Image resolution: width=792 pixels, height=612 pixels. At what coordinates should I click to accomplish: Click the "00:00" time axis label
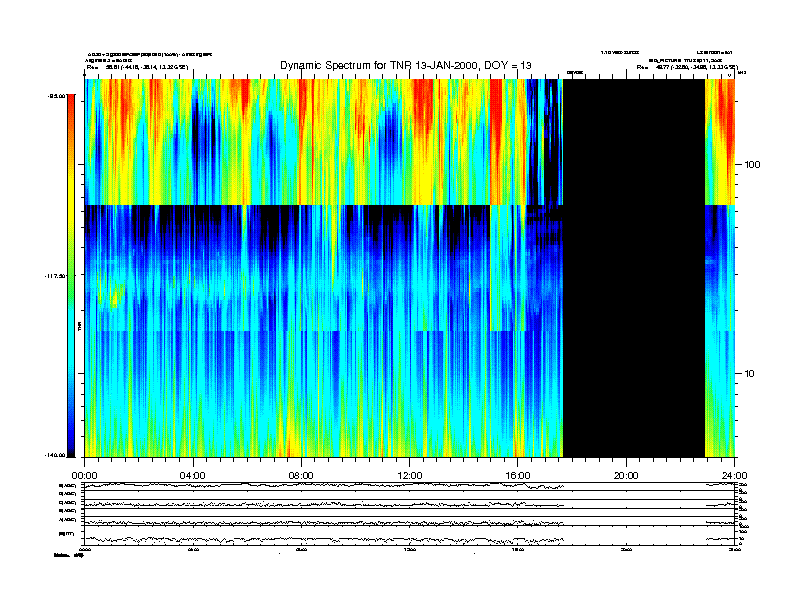pos(84,476)
